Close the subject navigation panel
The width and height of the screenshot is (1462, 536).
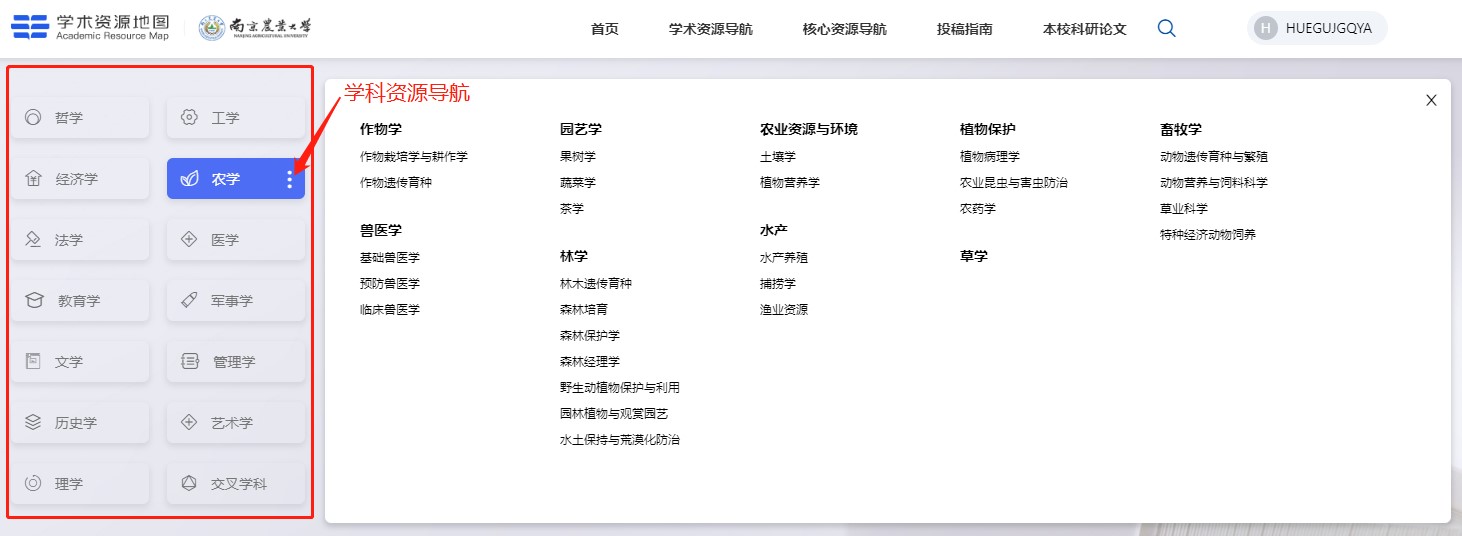[1431, 100]
